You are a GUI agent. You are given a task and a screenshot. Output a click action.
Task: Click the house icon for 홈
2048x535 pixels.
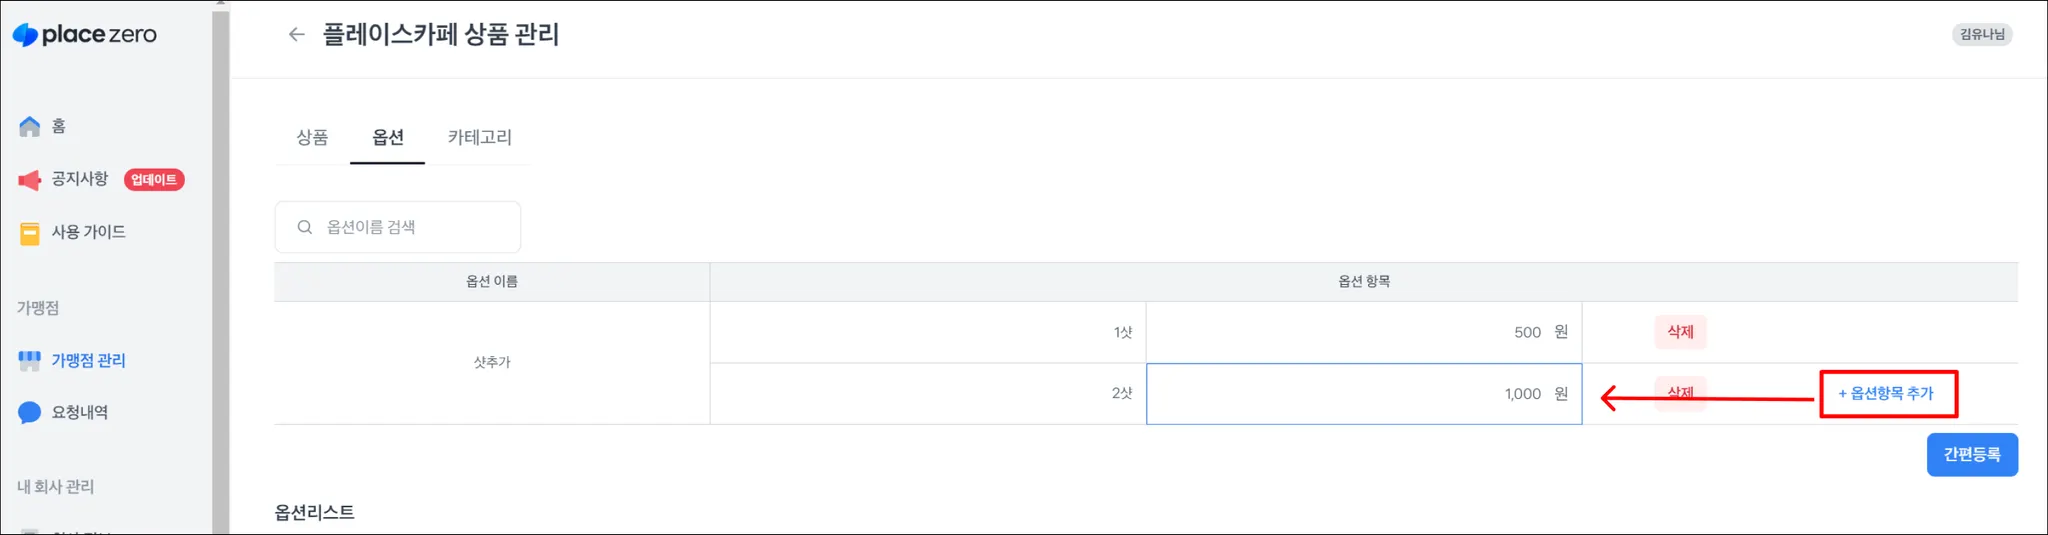pyautogui.click(x=30, y=126)
